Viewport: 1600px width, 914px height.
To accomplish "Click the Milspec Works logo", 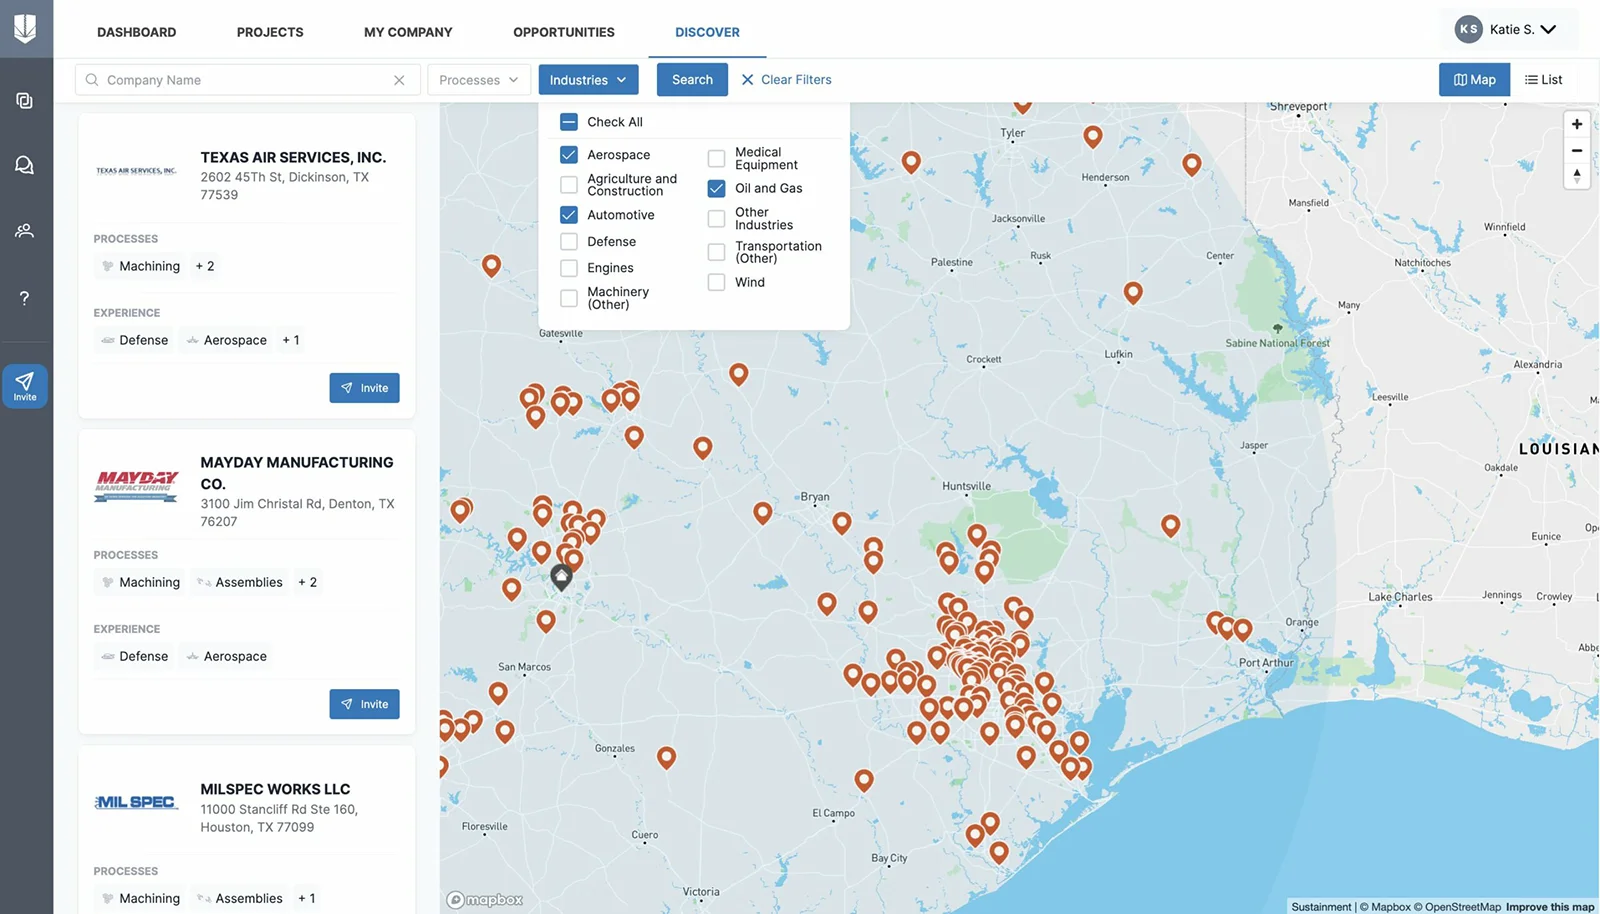I will click(136, 802).
